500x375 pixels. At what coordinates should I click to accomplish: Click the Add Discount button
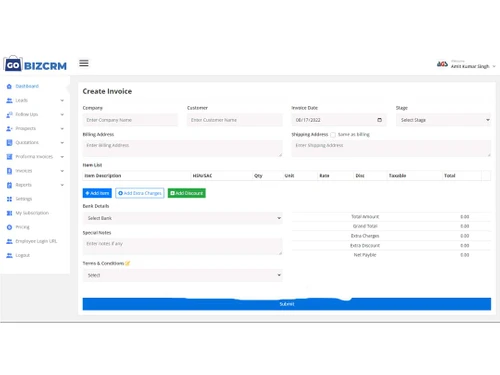coord(187,193)
